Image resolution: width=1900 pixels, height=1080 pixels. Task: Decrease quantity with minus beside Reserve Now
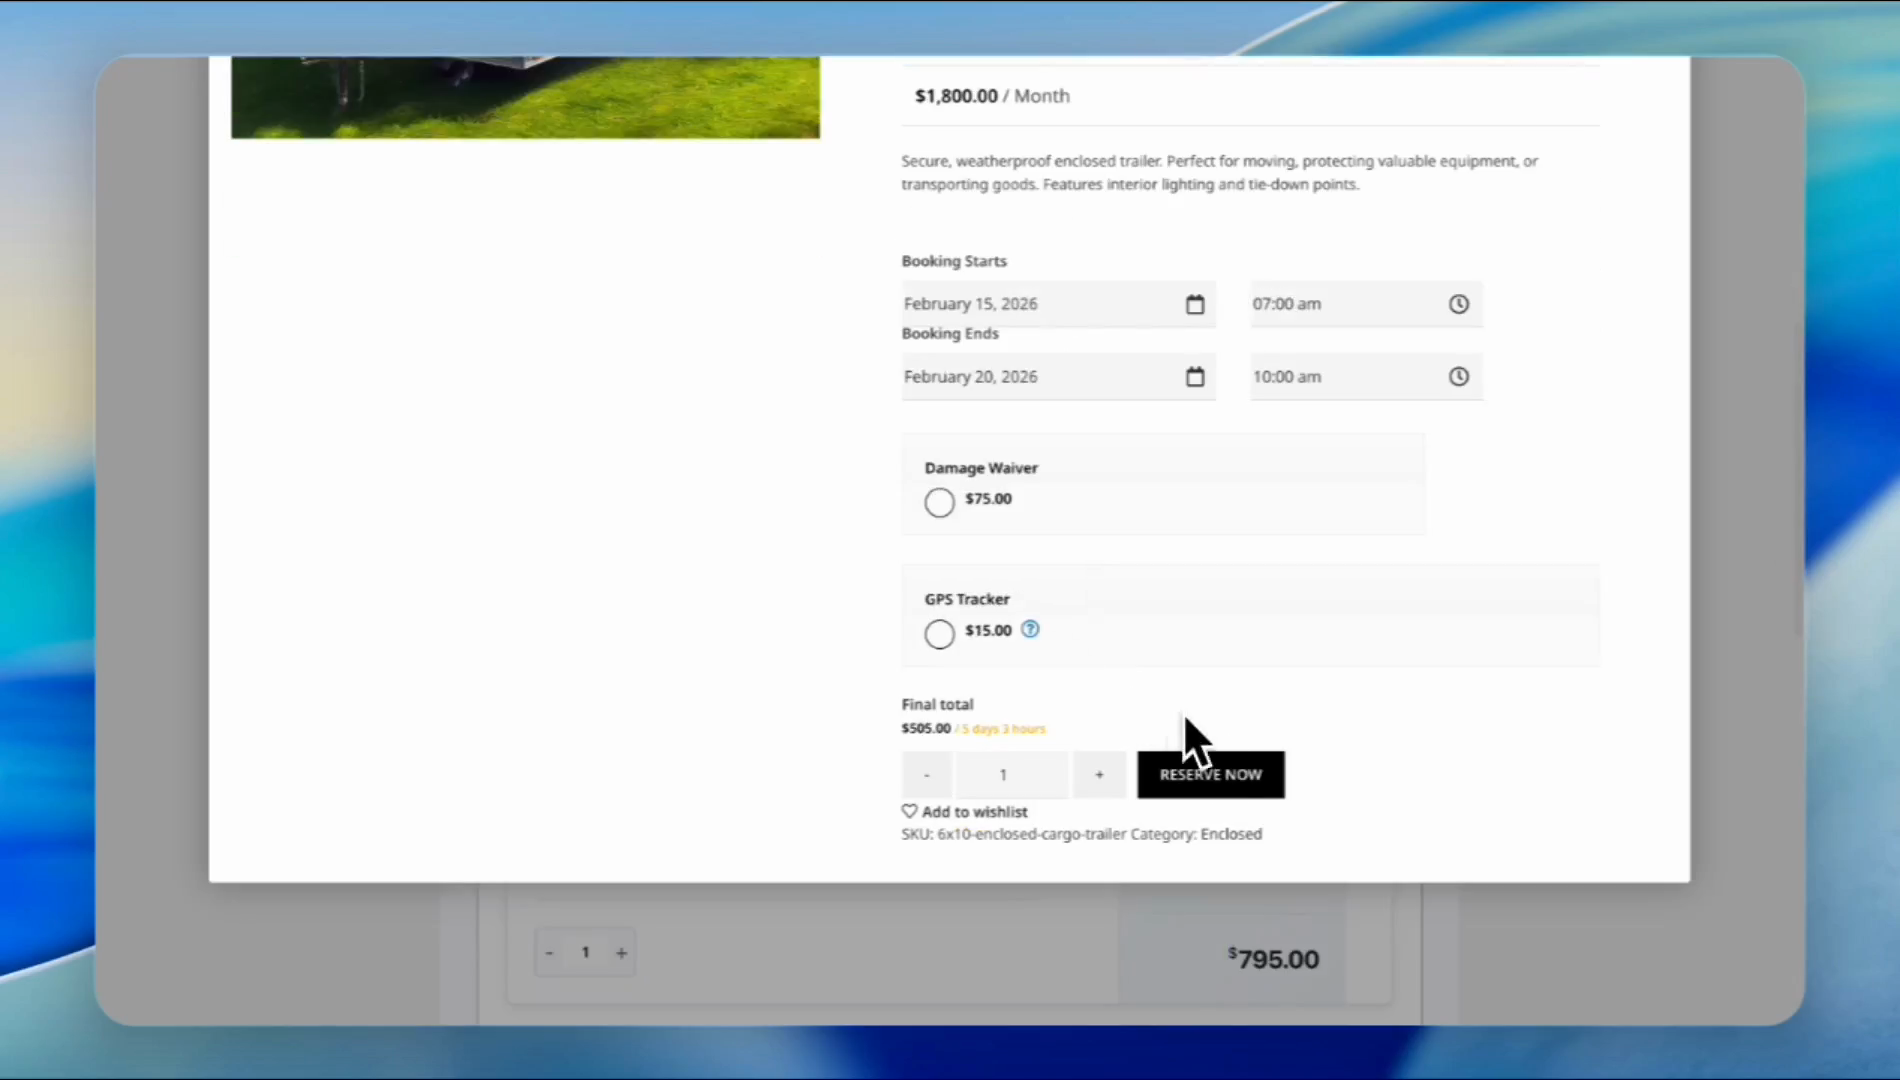927,775
